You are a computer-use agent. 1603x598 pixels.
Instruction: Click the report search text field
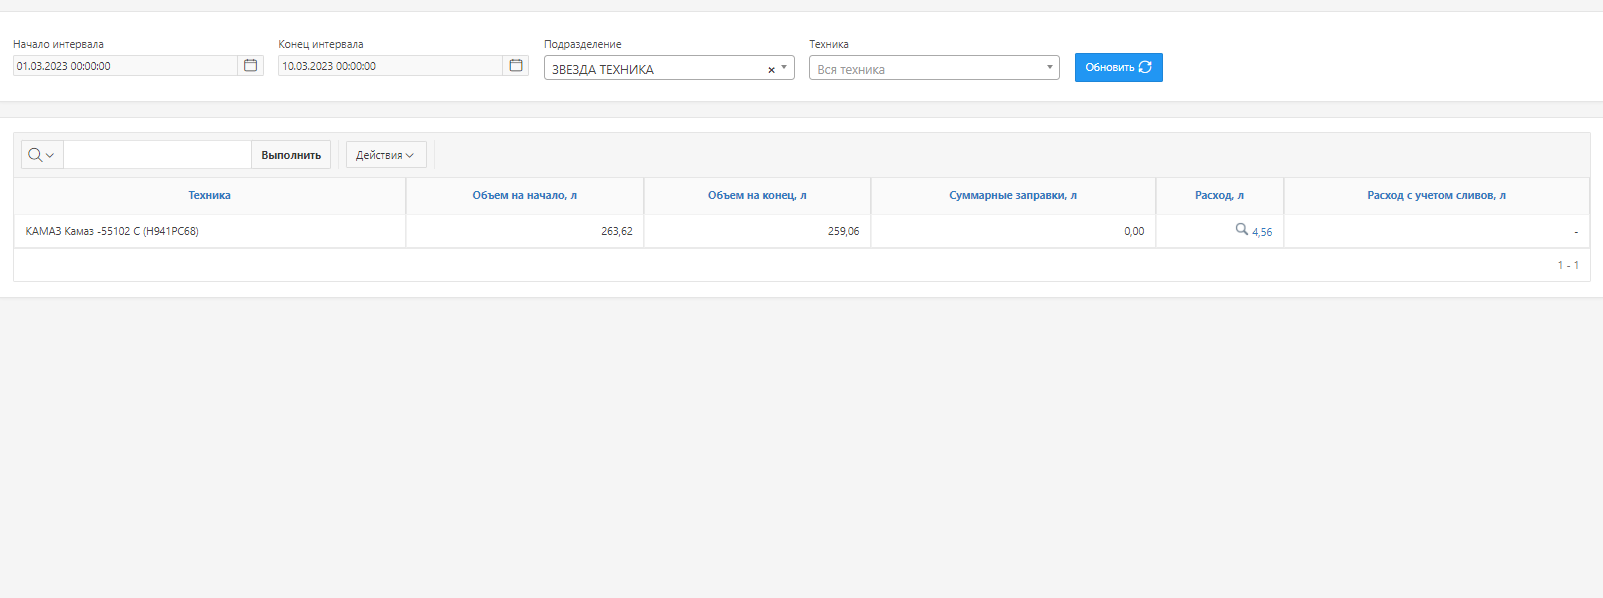coord(157,155)
